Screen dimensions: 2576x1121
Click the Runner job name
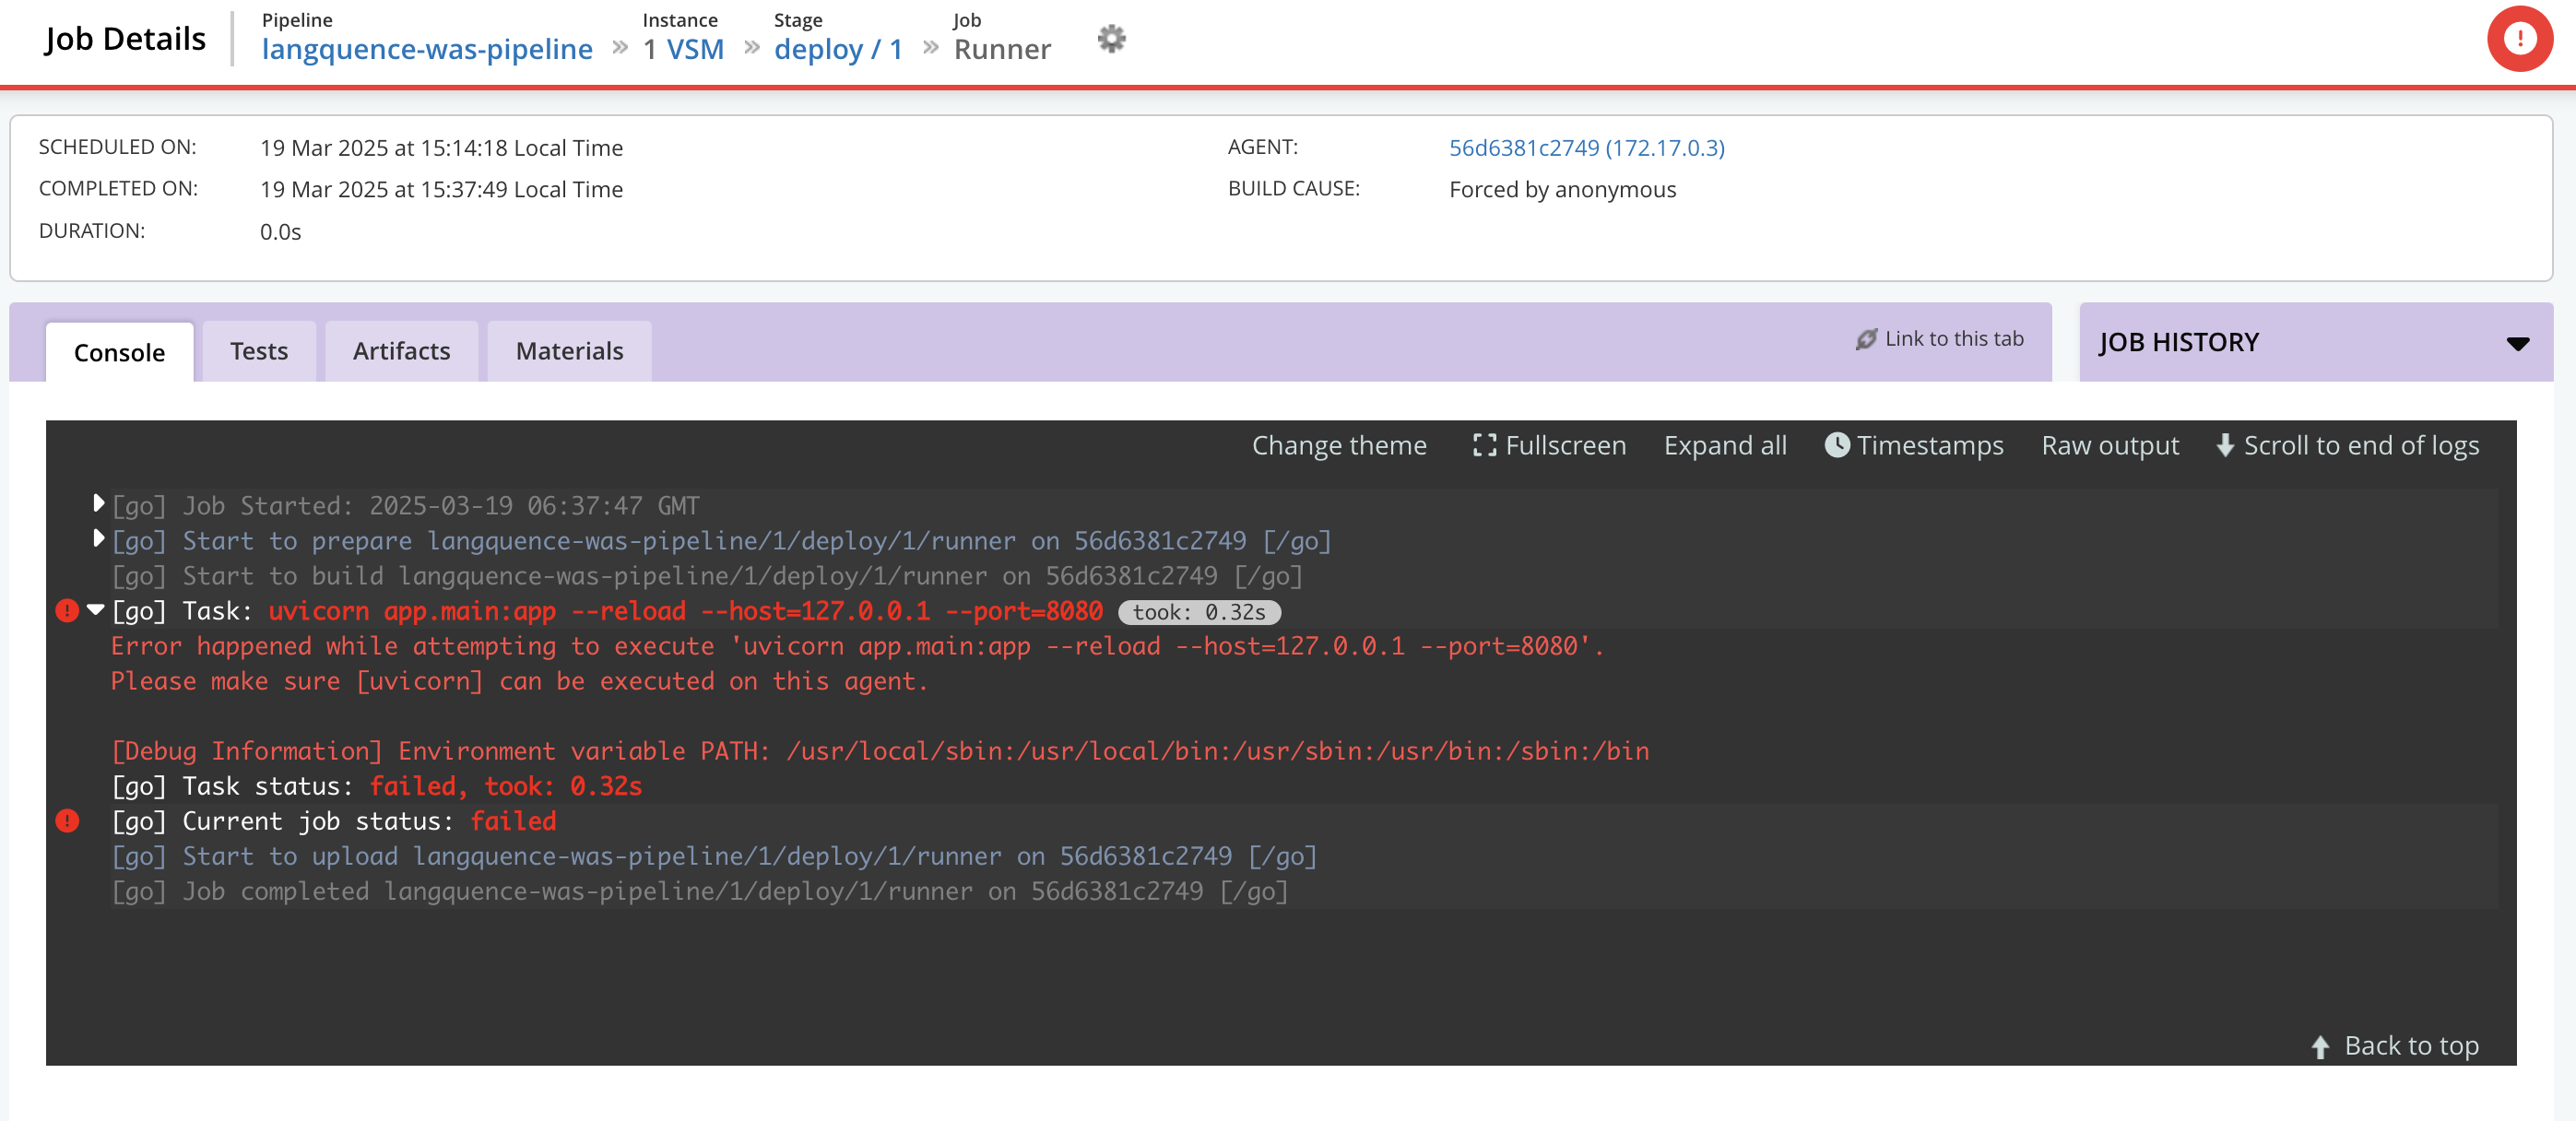coord(1002,49)
